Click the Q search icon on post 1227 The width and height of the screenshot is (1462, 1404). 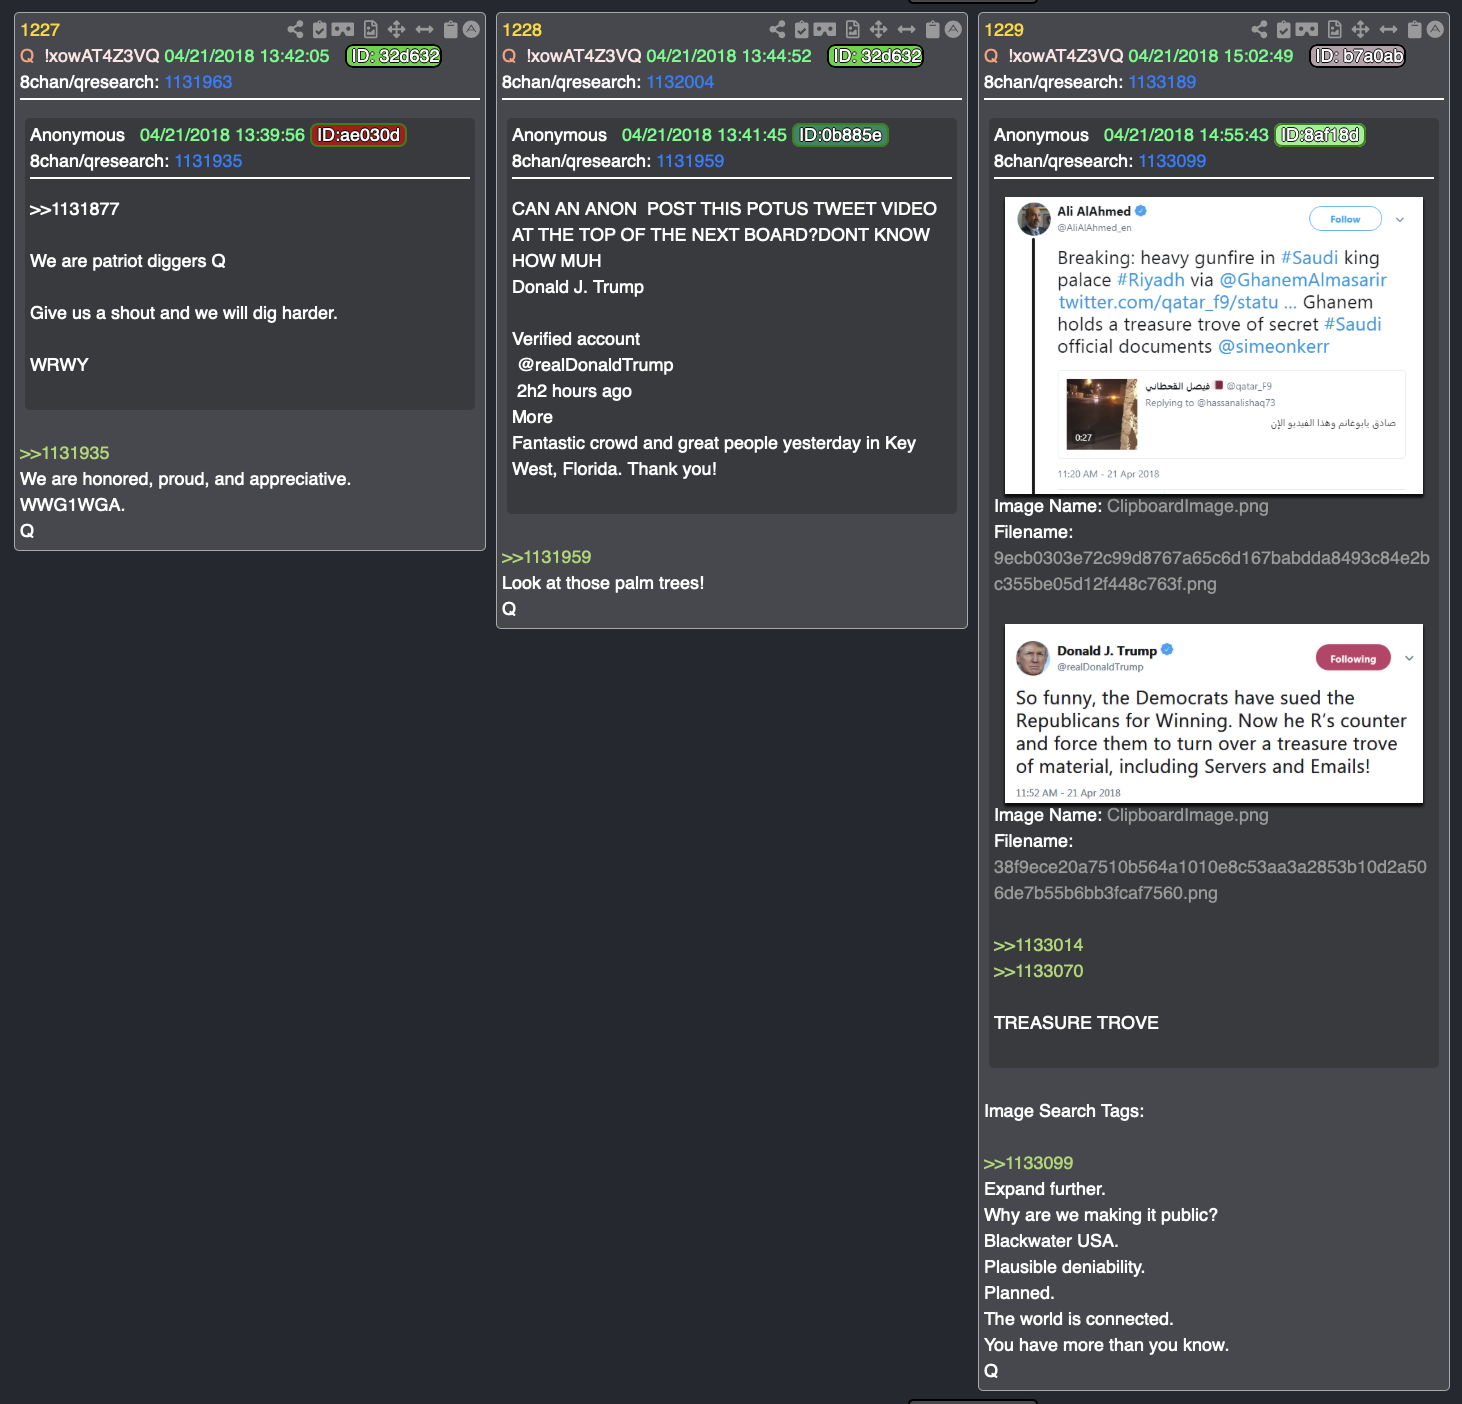point(27,56)
